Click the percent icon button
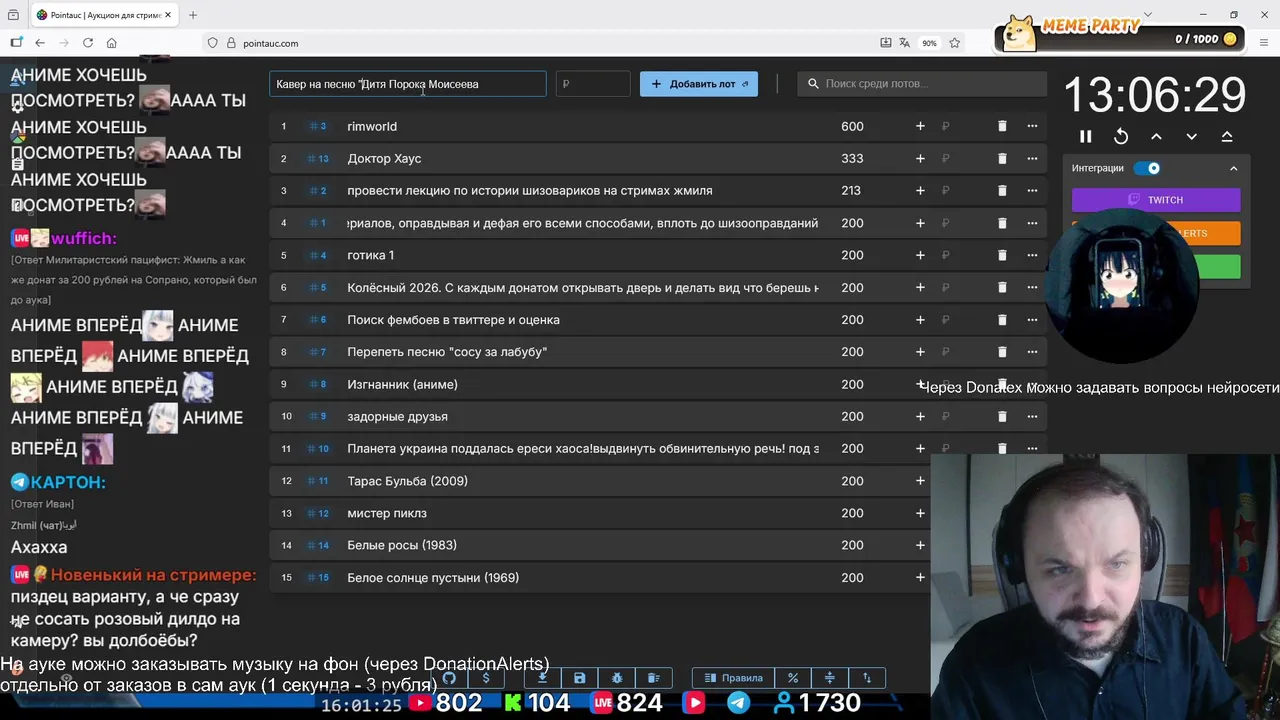Image resolution: width=1280 pixels, height=720 pixels. click(x=793, y=678)
